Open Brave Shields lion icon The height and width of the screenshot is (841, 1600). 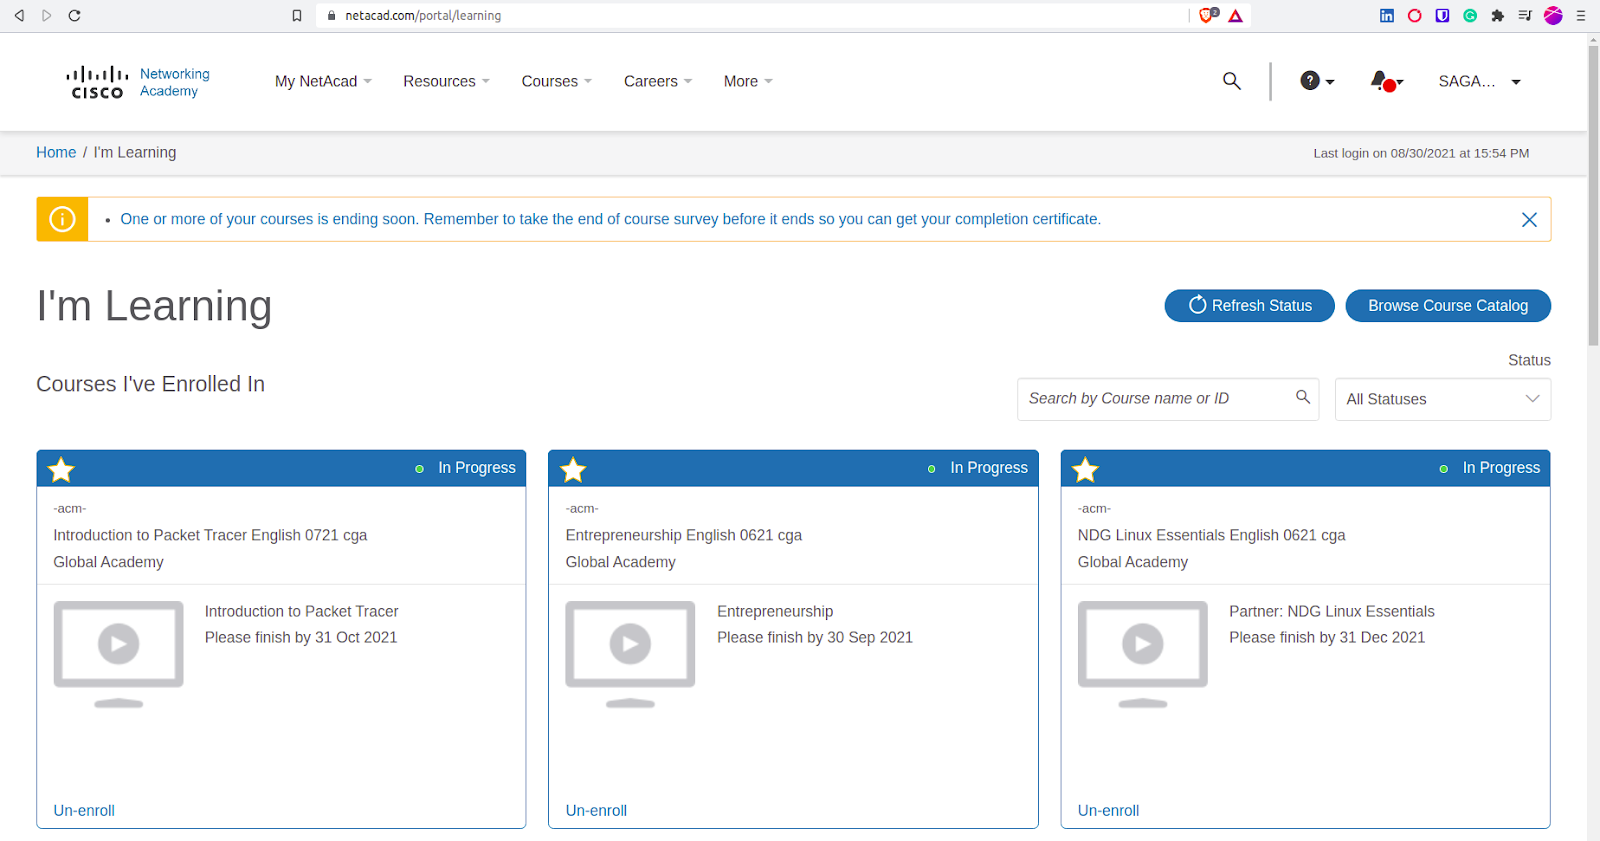pos(1208,15)
